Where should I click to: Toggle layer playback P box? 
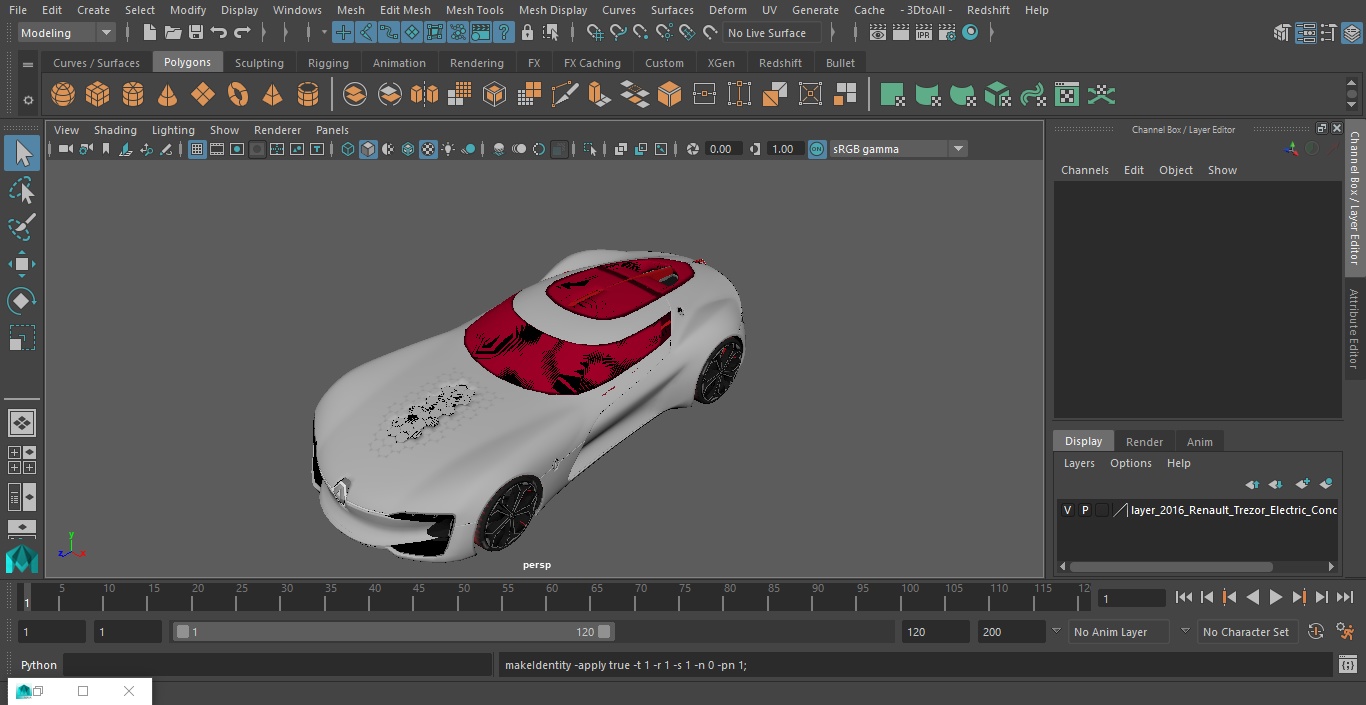coord(1085,510)
